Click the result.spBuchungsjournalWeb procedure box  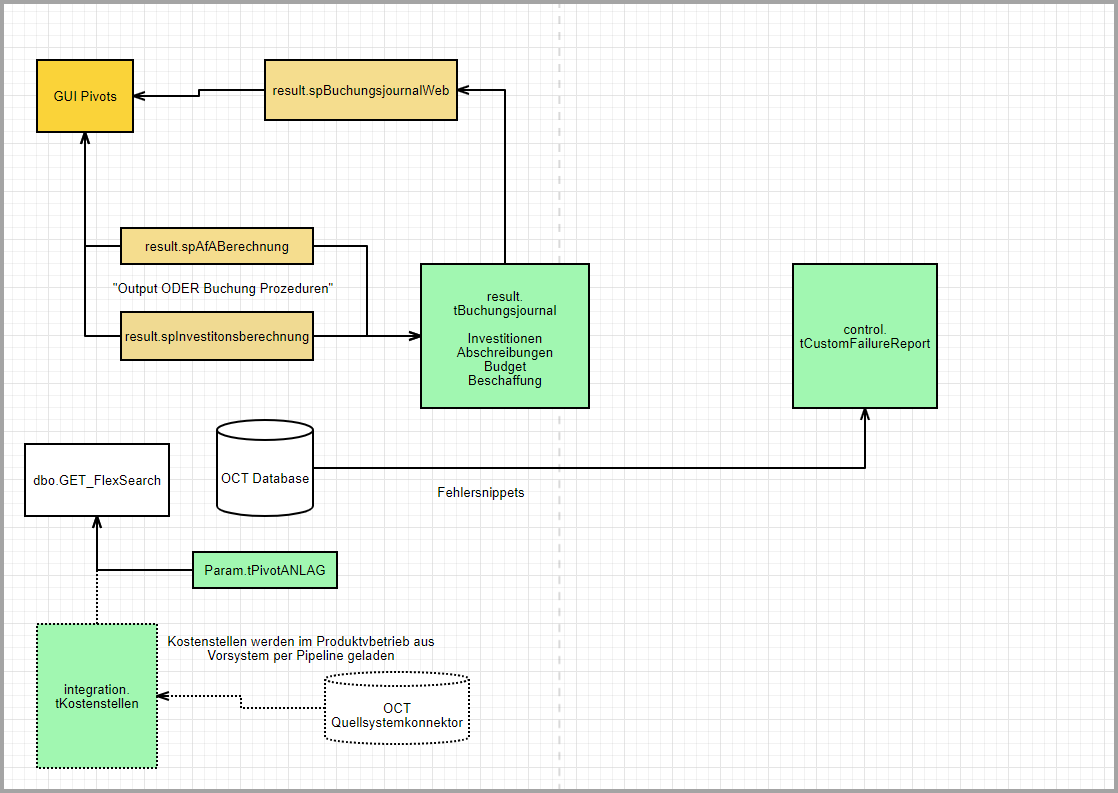pos(360,90)
